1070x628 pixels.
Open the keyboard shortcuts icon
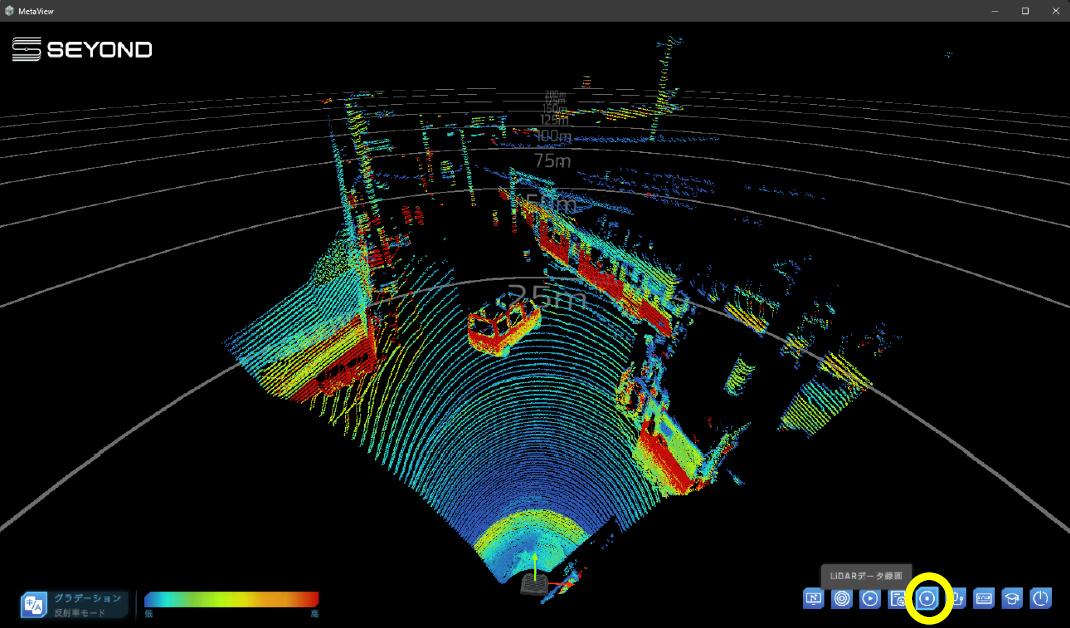[x=984, y=598]
